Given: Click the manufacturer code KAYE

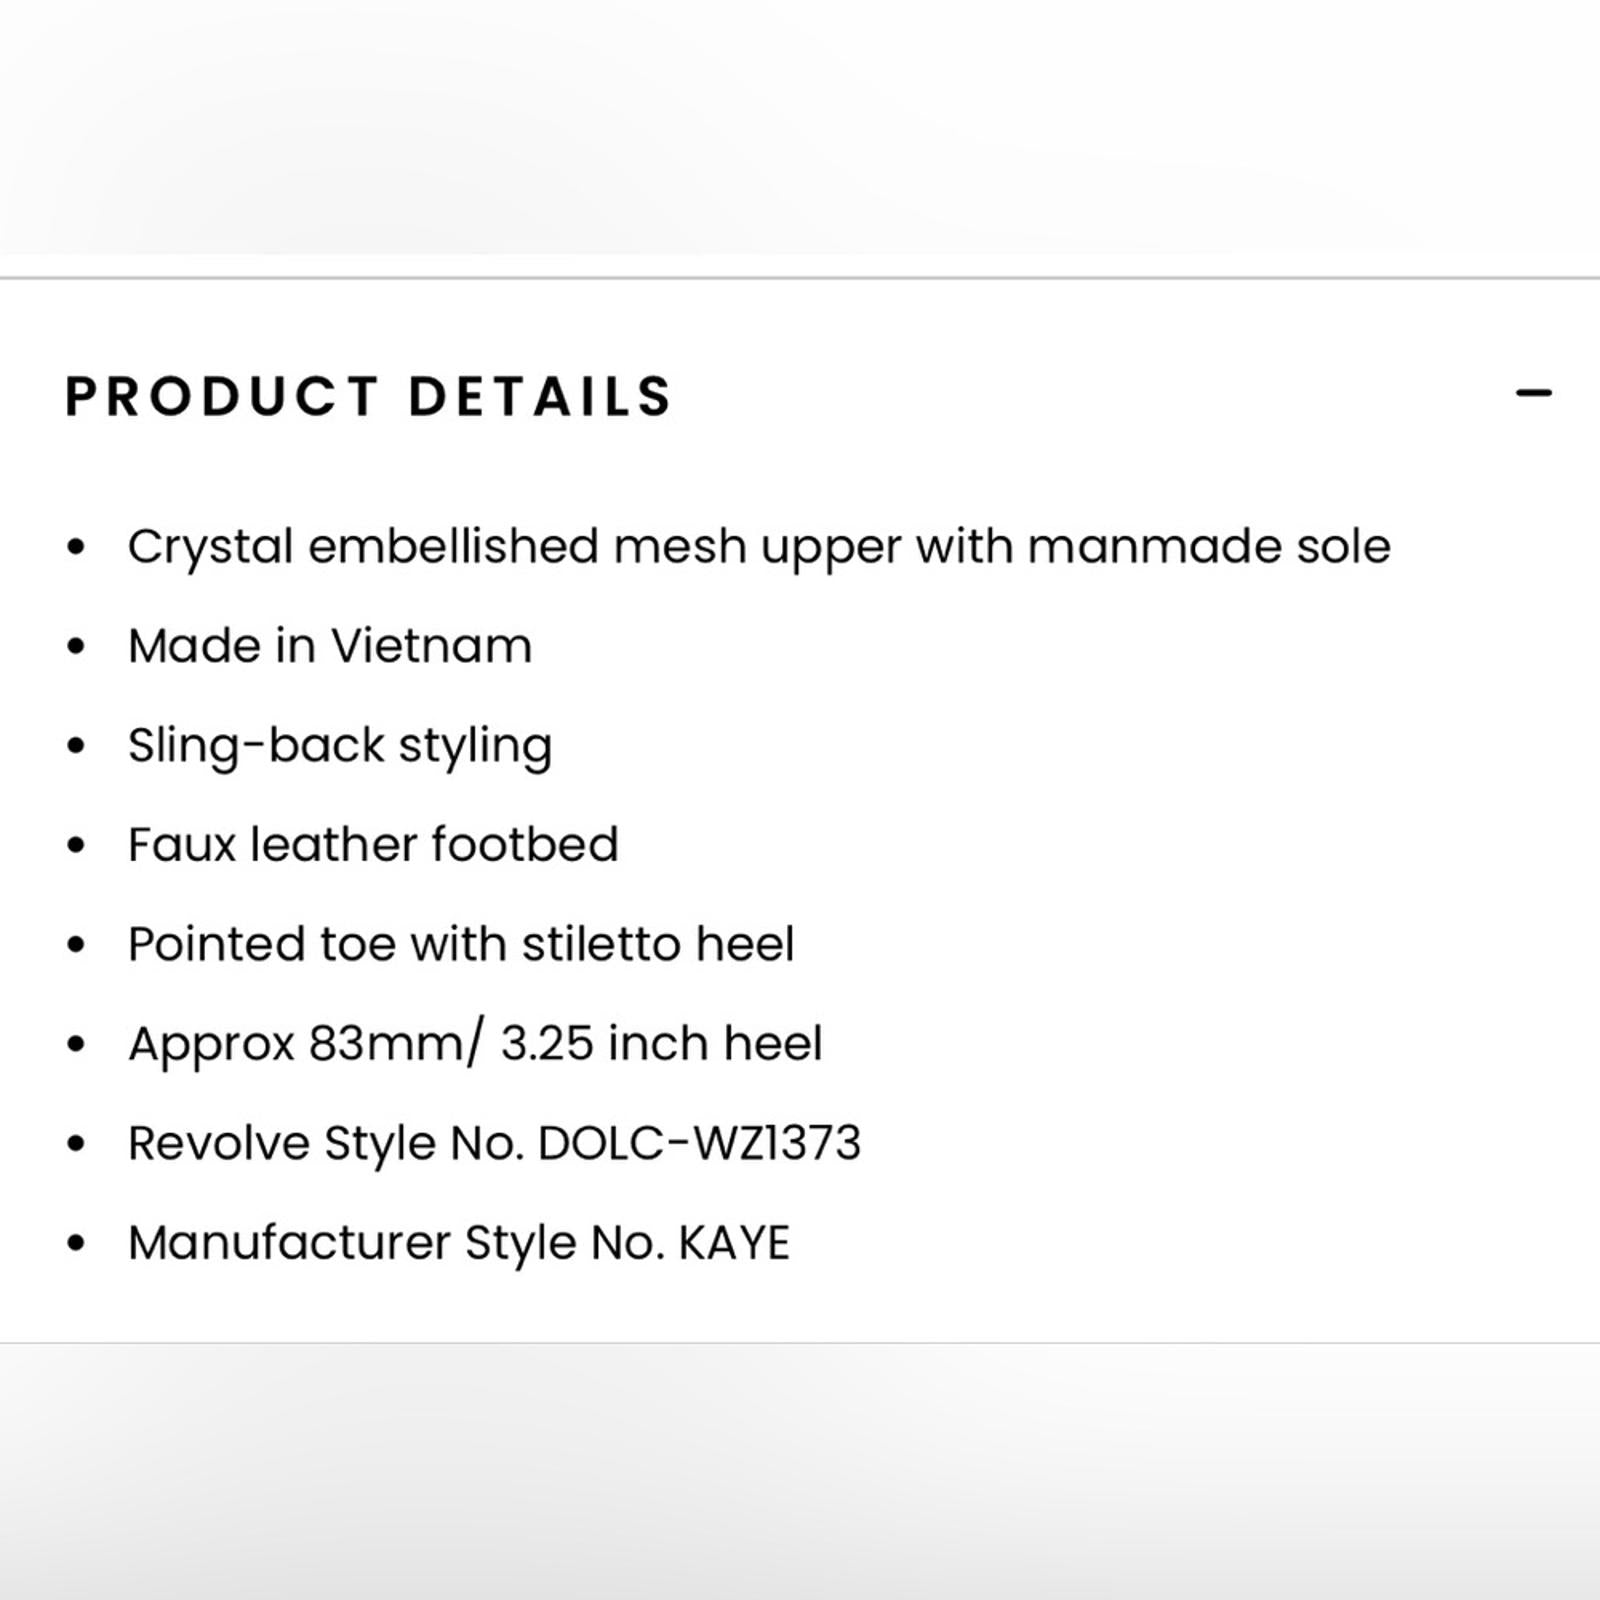Looking at the screenshot, I should coord(734,1243).
